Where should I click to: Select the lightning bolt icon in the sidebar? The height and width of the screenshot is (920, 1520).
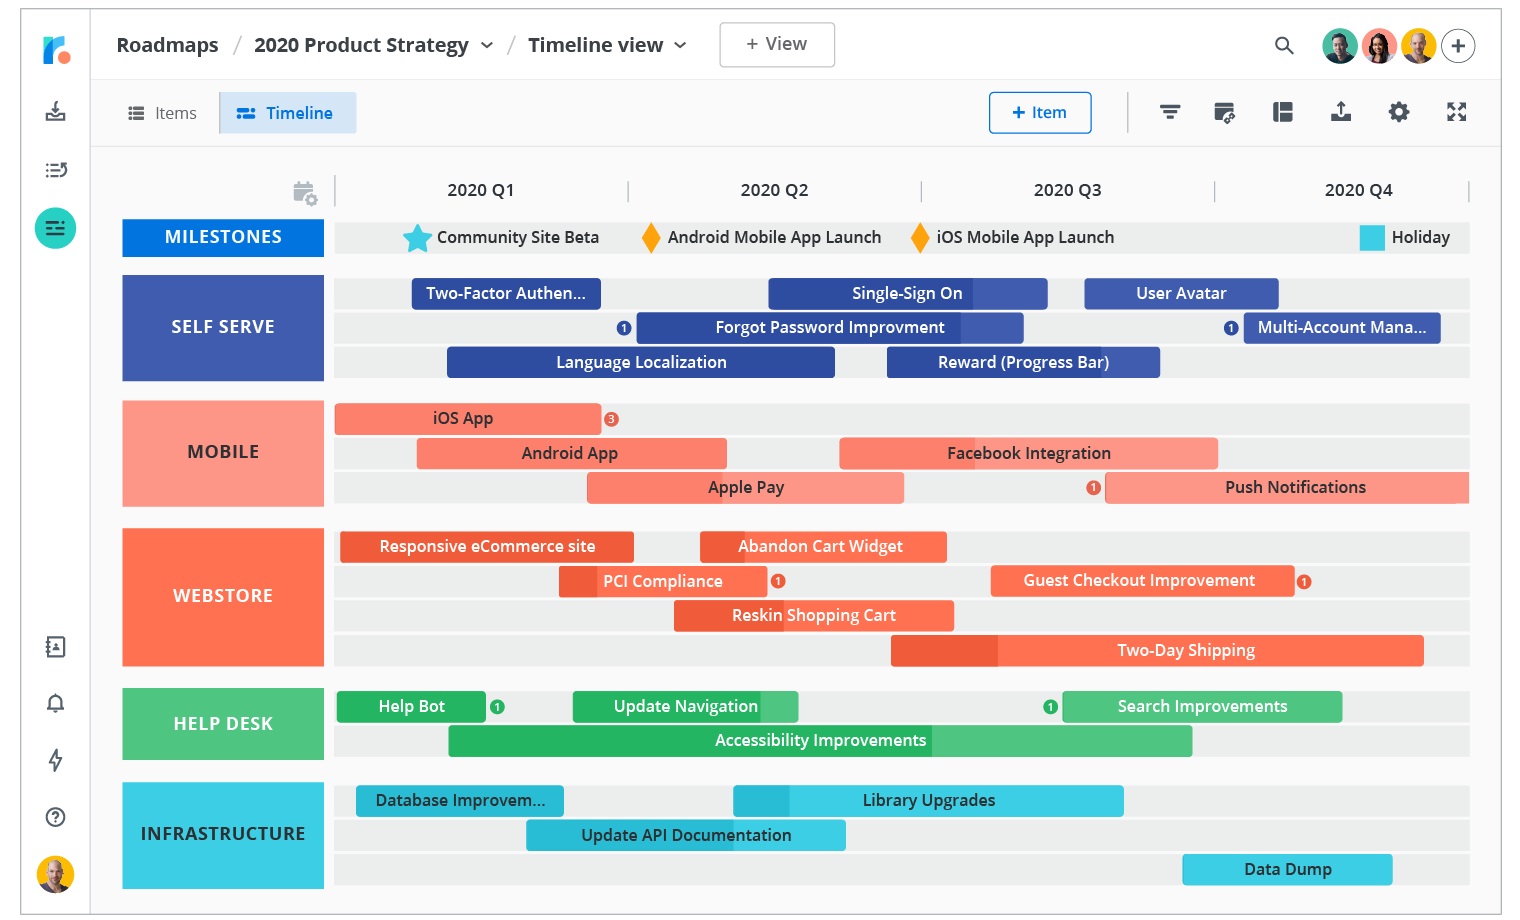click(x=55, y=761)
